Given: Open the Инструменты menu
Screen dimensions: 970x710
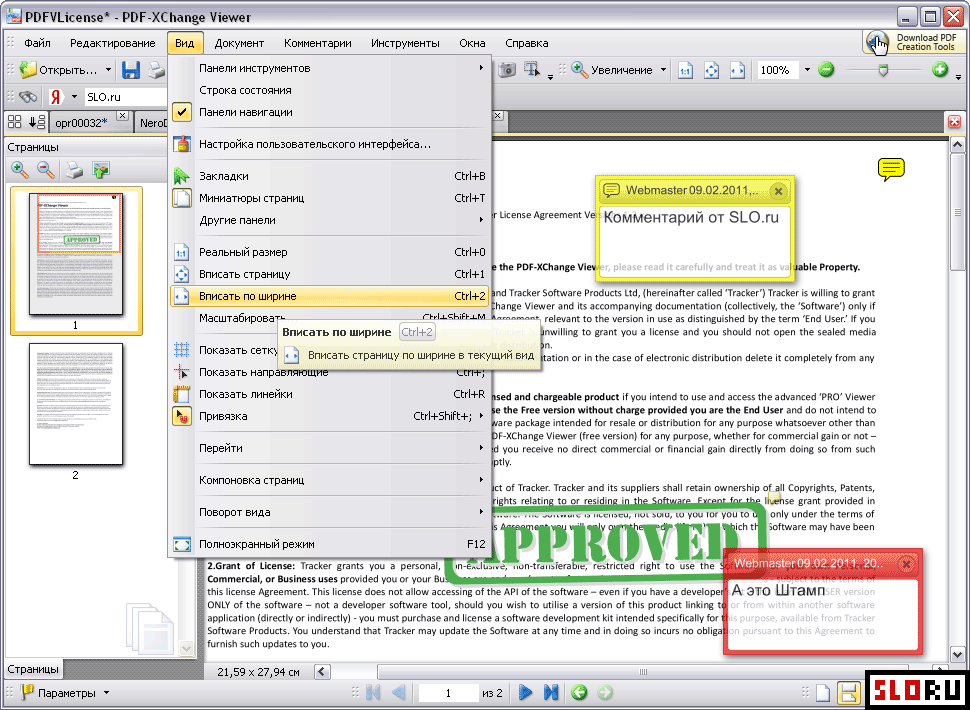Looking at the screenshot, I should [x=405, y=43].
